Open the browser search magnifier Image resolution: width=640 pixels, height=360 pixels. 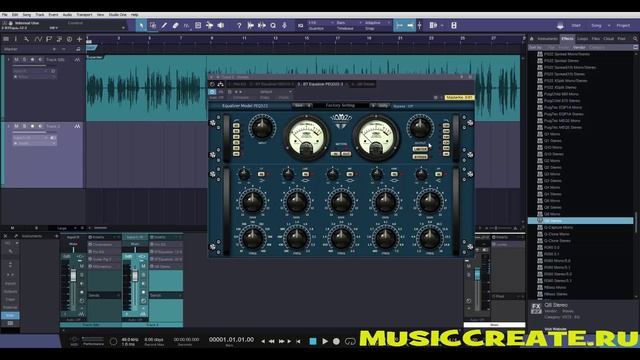pyautogui.click(x=635, y=39)
